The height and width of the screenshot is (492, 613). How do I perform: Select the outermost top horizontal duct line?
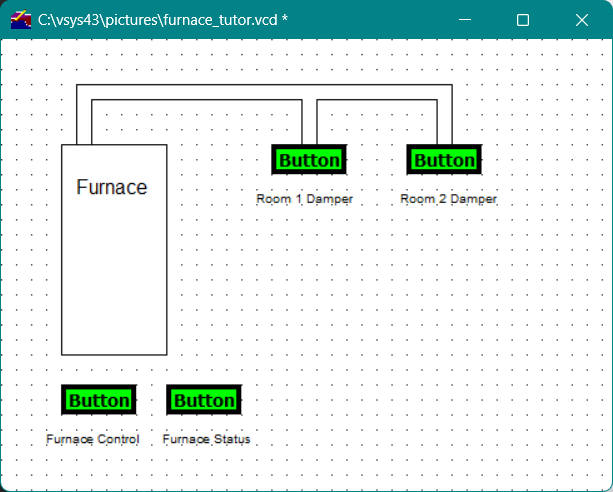click(260, 85)
